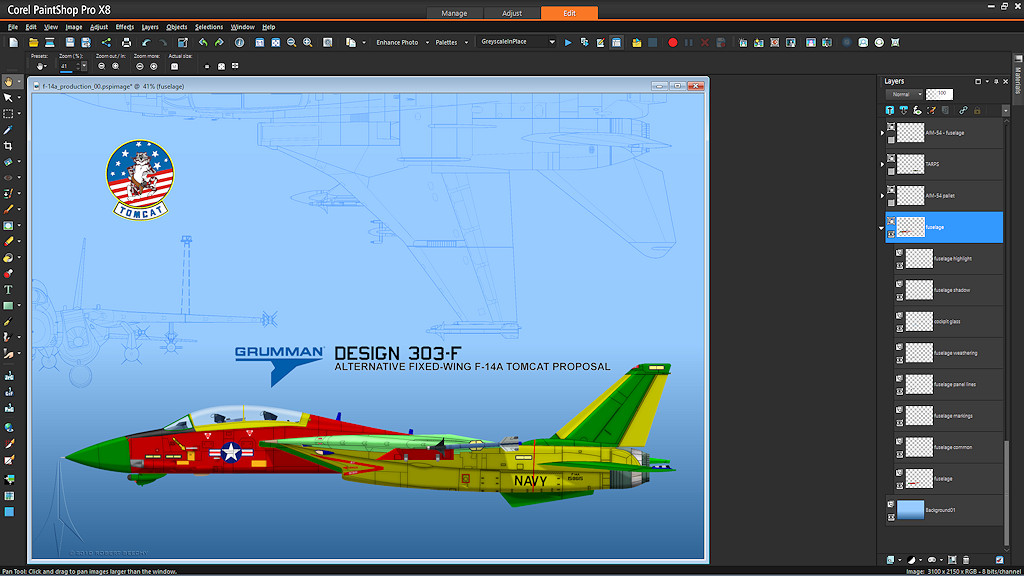
Task: Select the Crop tool
Action: [8, 146]
